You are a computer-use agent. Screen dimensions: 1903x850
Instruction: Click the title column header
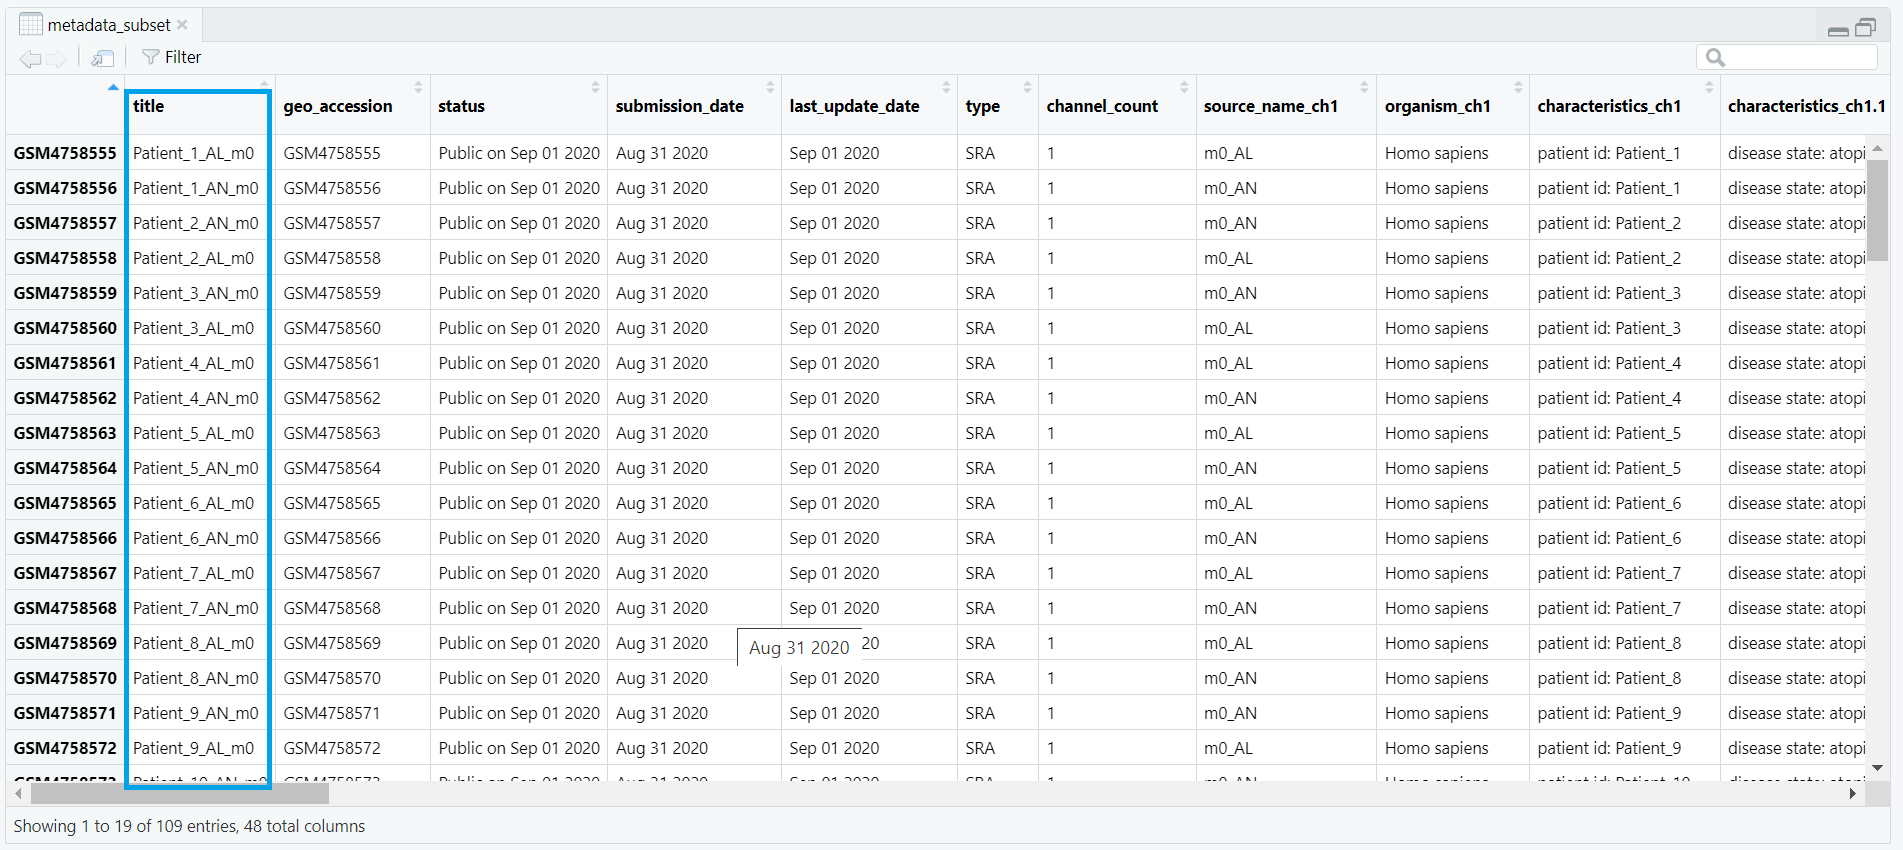tap(149, 106)
